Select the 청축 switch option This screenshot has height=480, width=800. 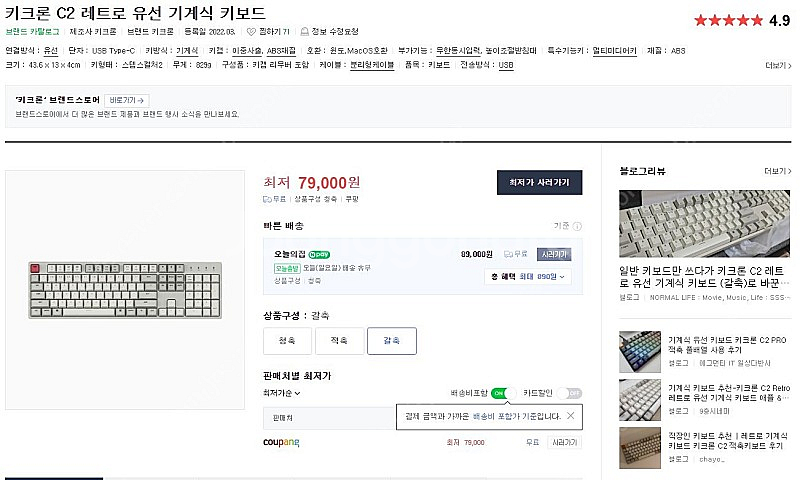pyautogui.click(x=287, y=341)
